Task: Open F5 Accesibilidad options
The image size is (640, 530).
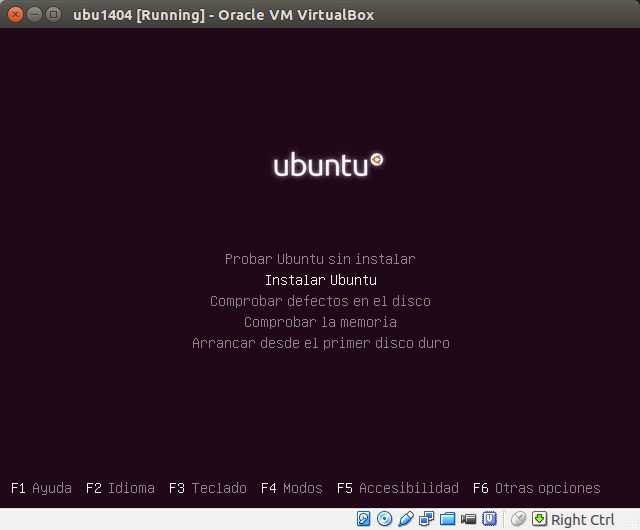Action: coord(398,488)
